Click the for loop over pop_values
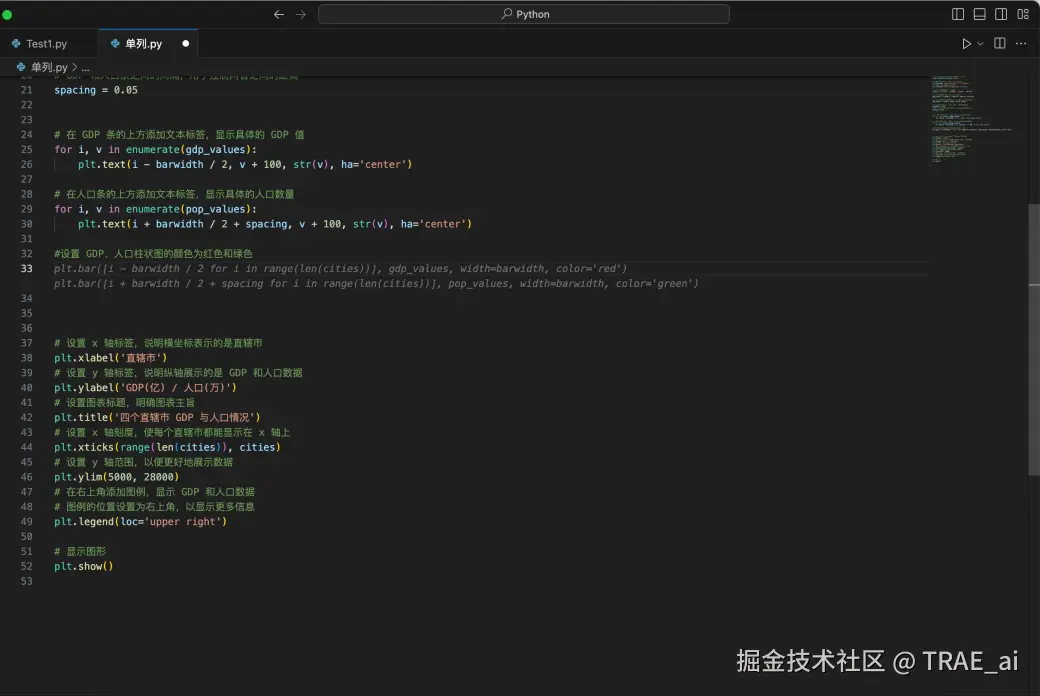The height and width of the screenshot is (696, 1040). tap(155, 209)
